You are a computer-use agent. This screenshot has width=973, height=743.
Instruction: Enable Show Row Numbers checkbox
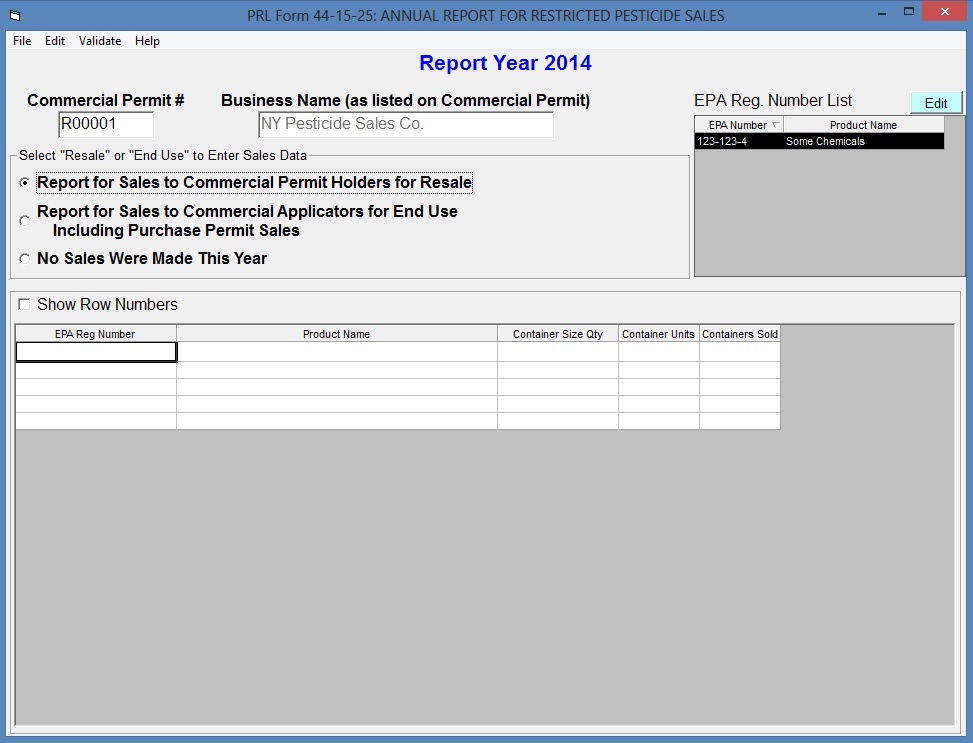pyautogui.click(x=24, y=304)
